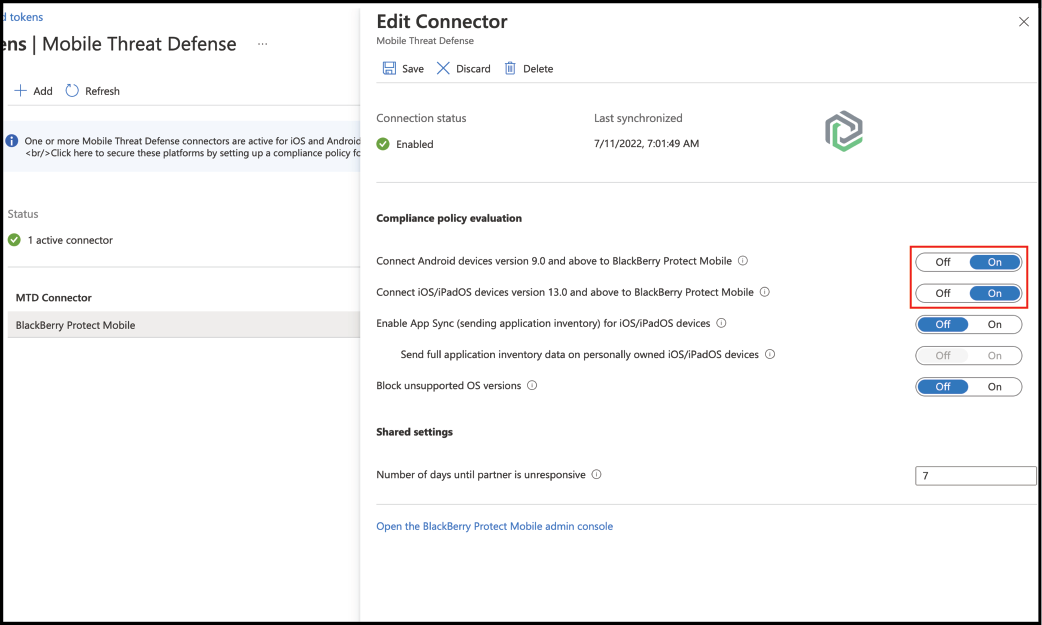Click the Add button label

tap(43, 91)
